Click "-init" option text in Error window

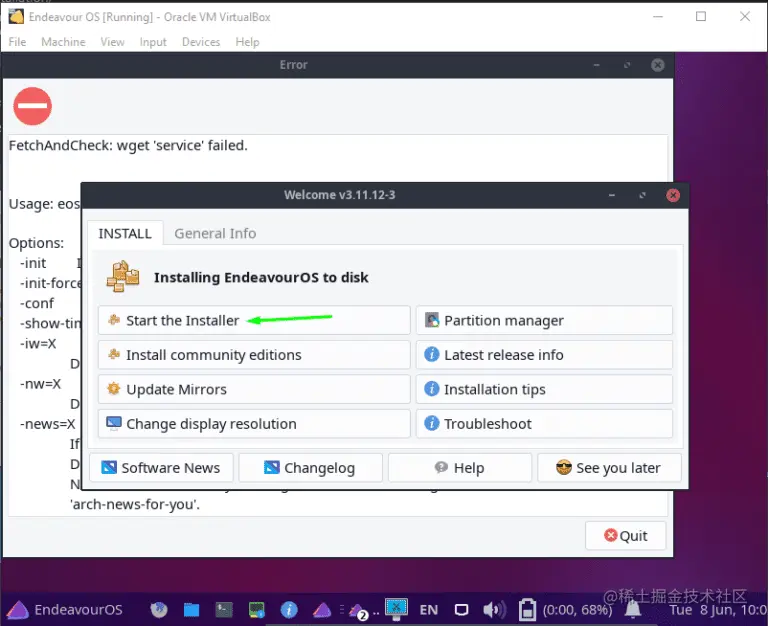(x=33, y=263)
